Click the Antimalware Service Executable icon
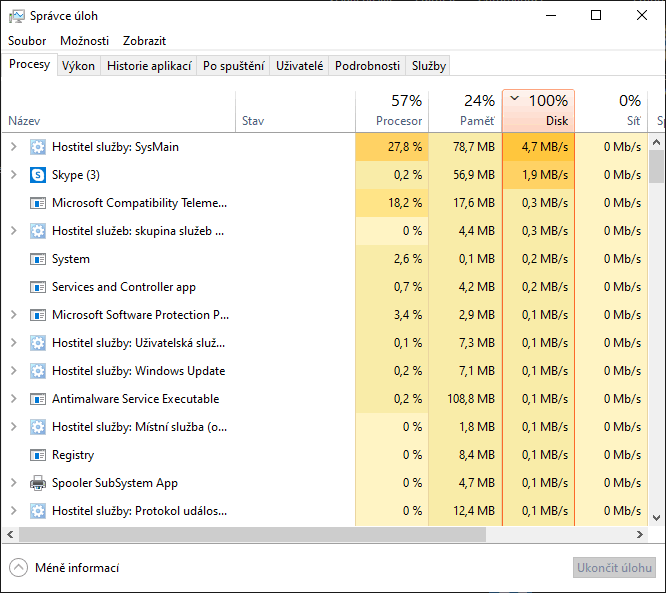 pos(38,399)
